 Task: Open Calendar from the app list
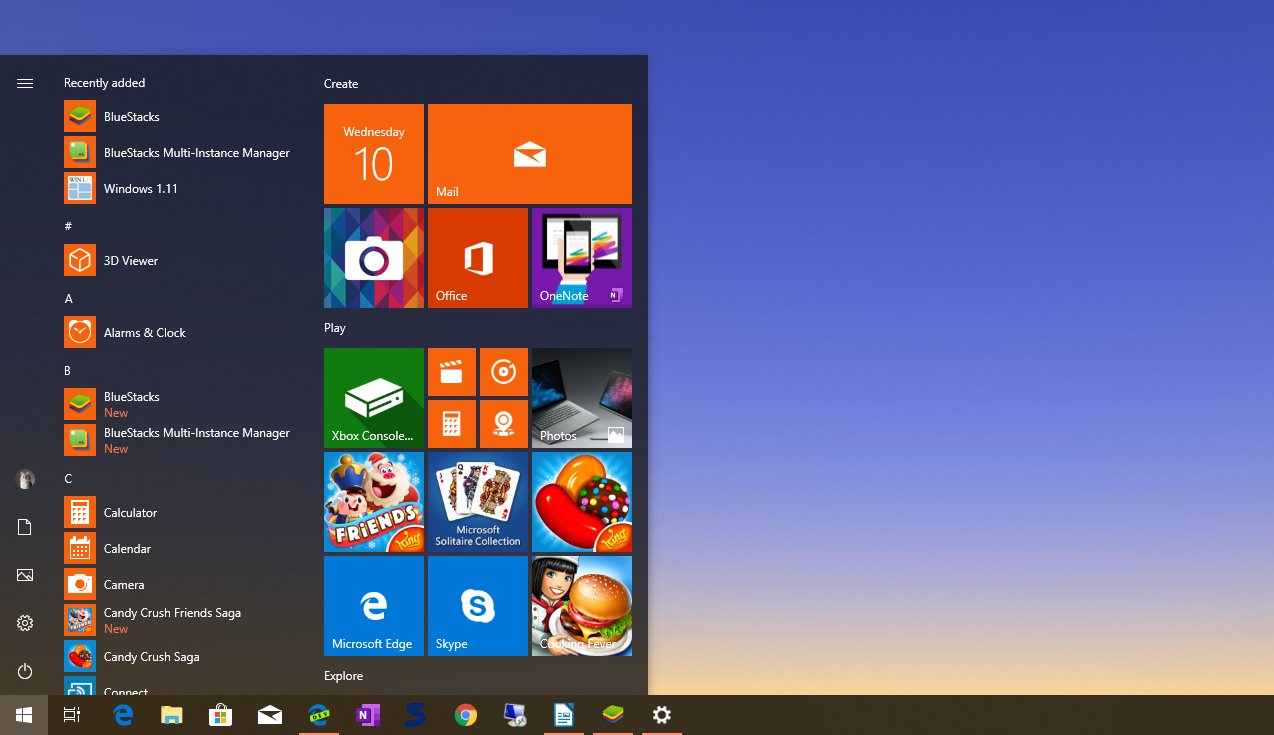180,548
